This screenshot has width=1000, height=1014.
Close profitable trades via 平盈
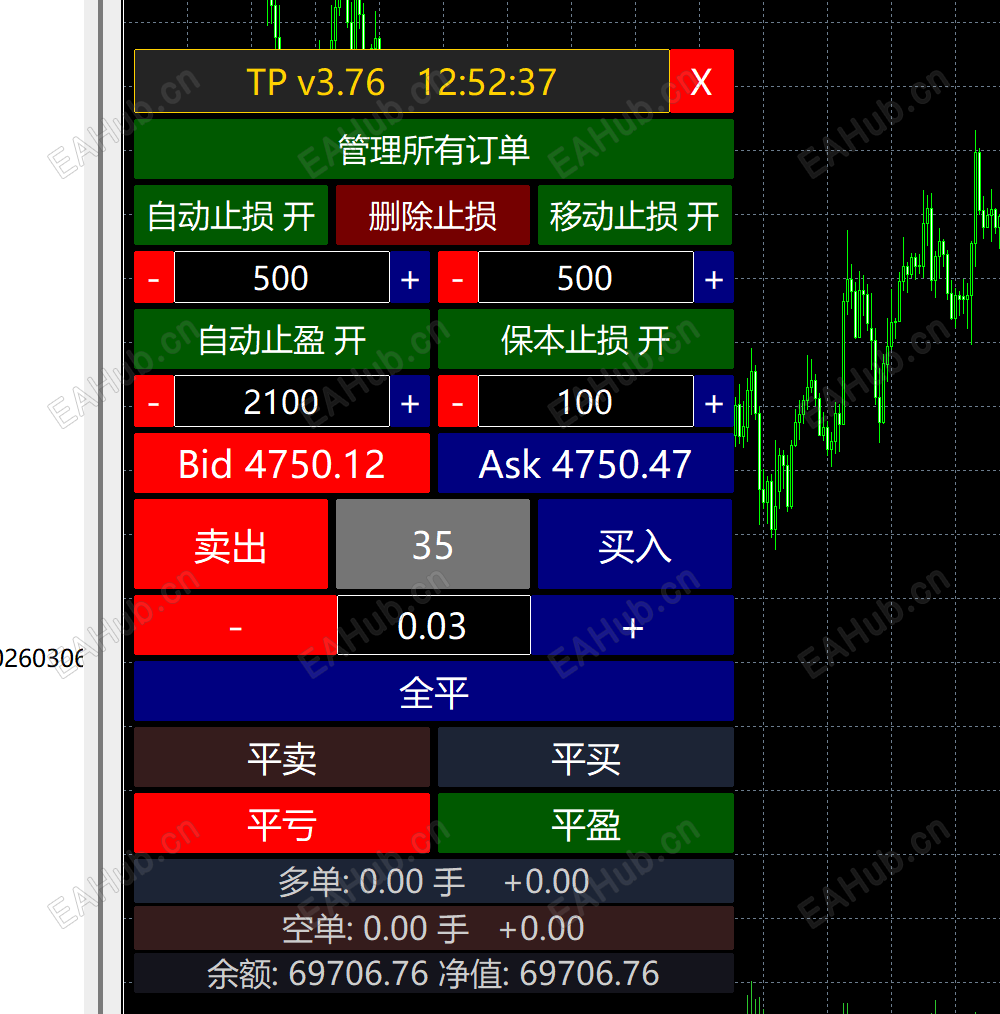585,822
